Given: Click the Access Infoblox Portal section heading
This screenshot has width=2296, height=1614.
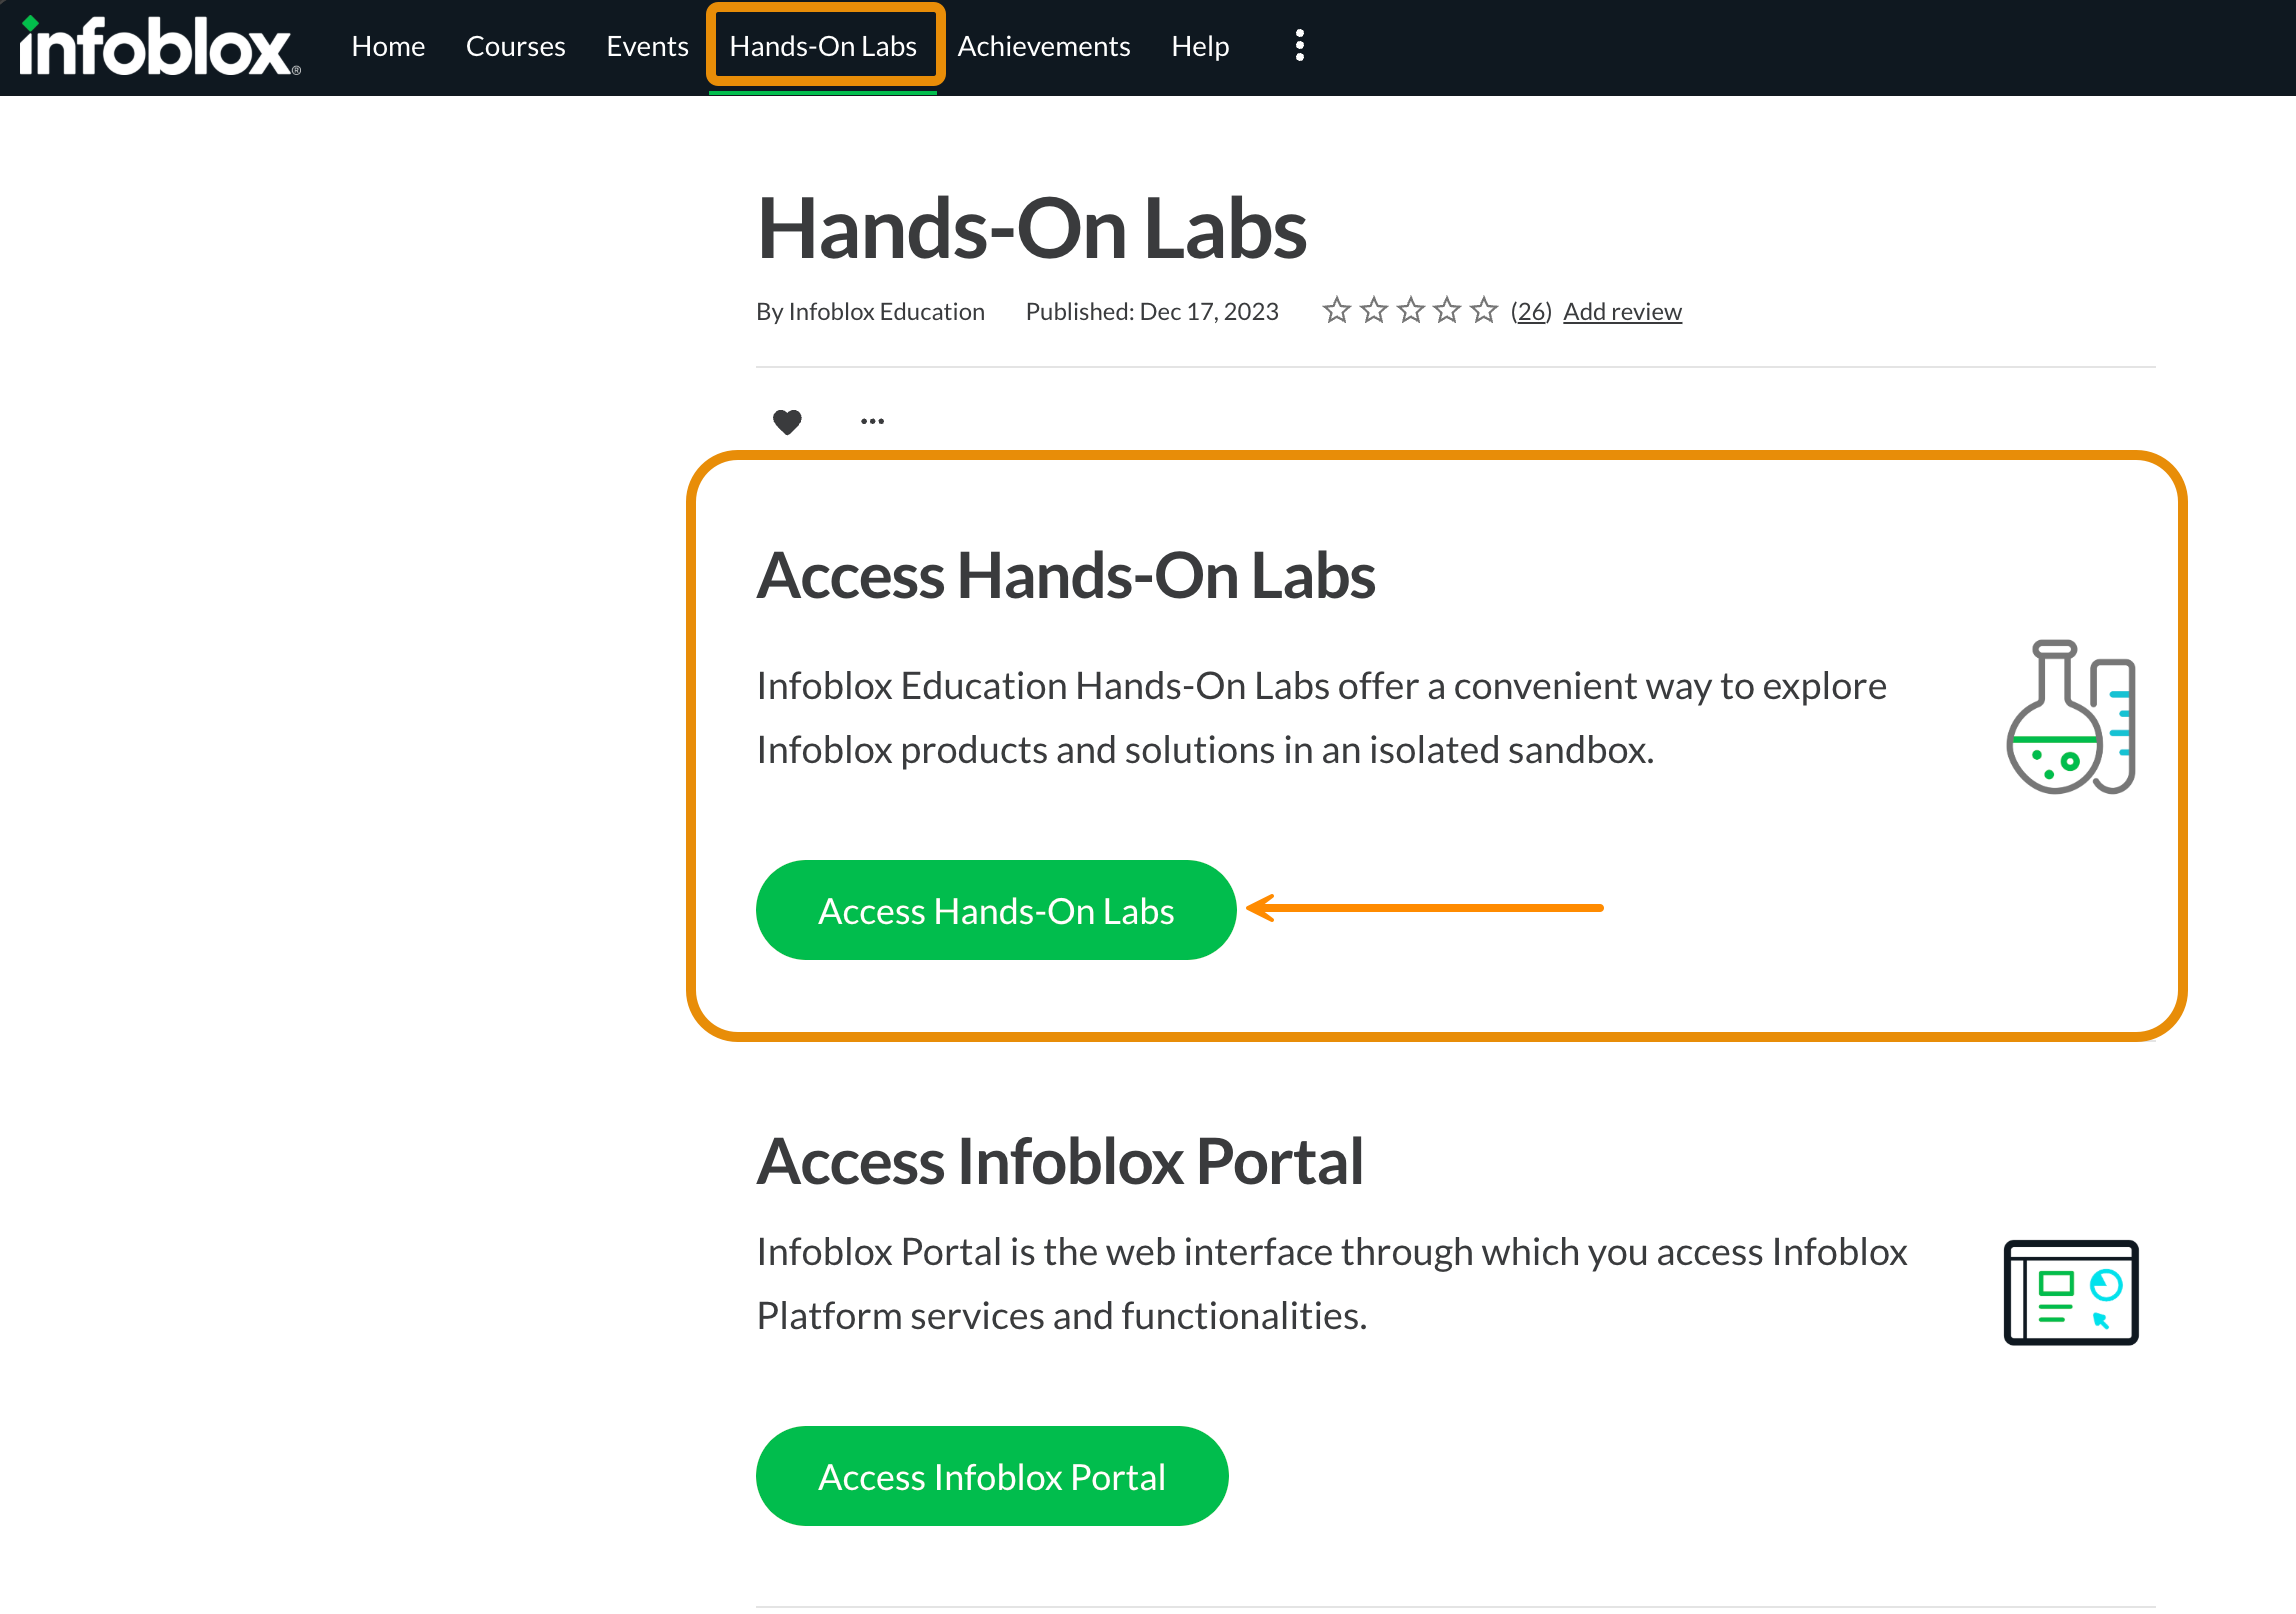Looking at the screenshot, I should [1060, 1162].
